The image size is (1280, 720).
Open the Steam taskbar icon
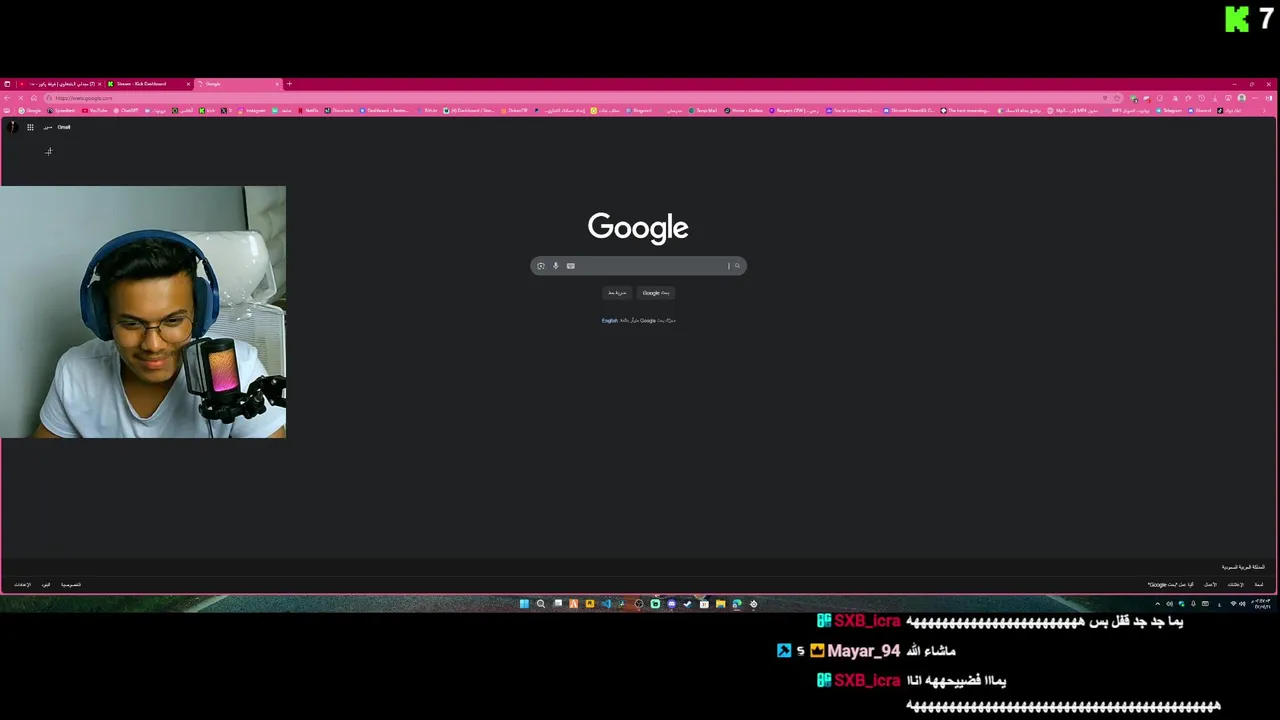pyautogui.click(x=688, y=604)
